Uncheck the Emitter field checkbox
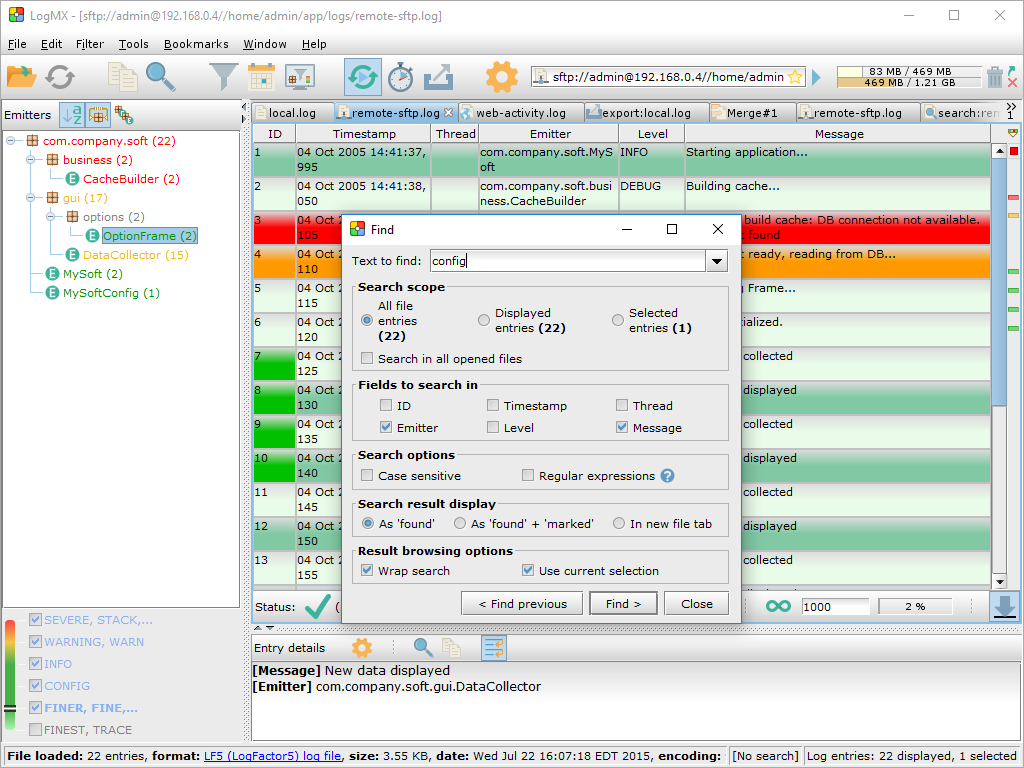This screenshot has width=1024, height=768. (386, 428)
